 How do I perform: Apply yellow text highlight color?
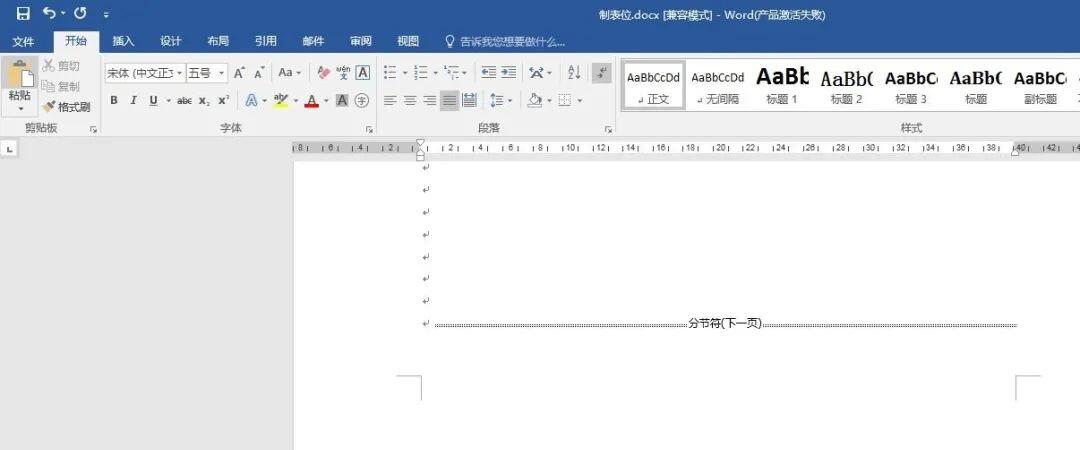280,101
